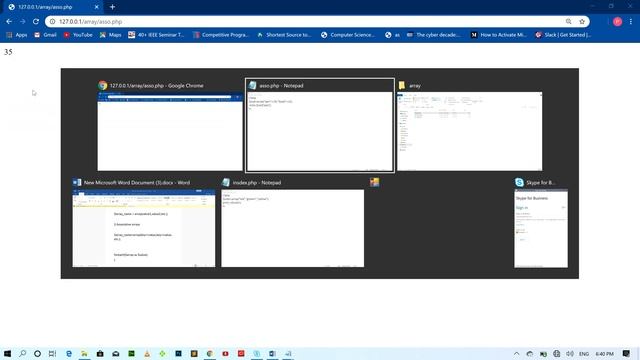Launch Microsoft Edge from the taskbar

point(69,353)
